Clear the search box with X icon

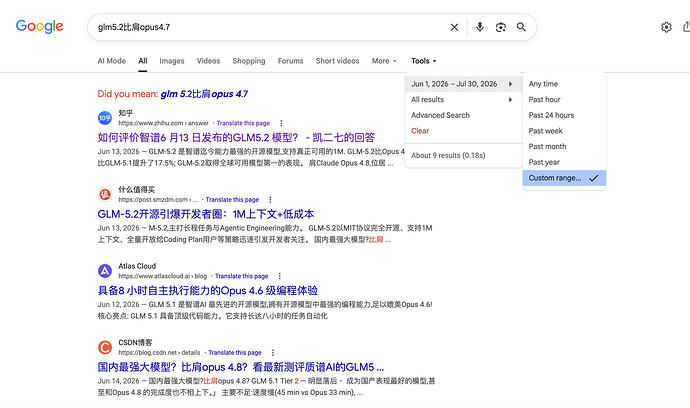click(x=454, y=27)
